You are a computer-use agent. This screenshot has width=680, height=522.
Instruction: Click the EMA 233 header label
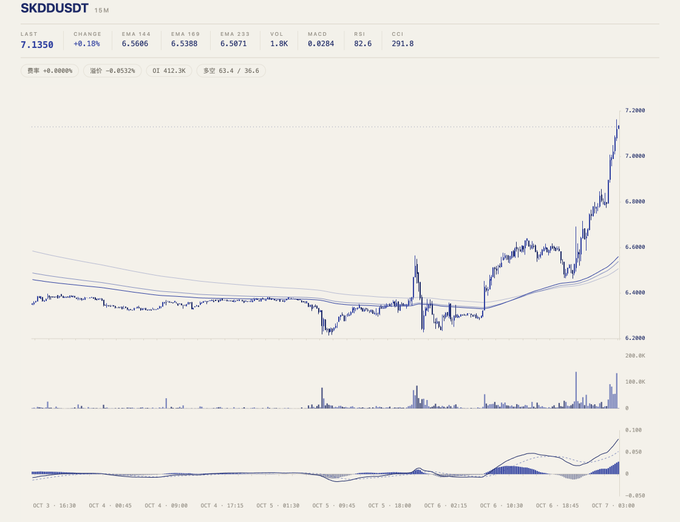coord(235,34)
